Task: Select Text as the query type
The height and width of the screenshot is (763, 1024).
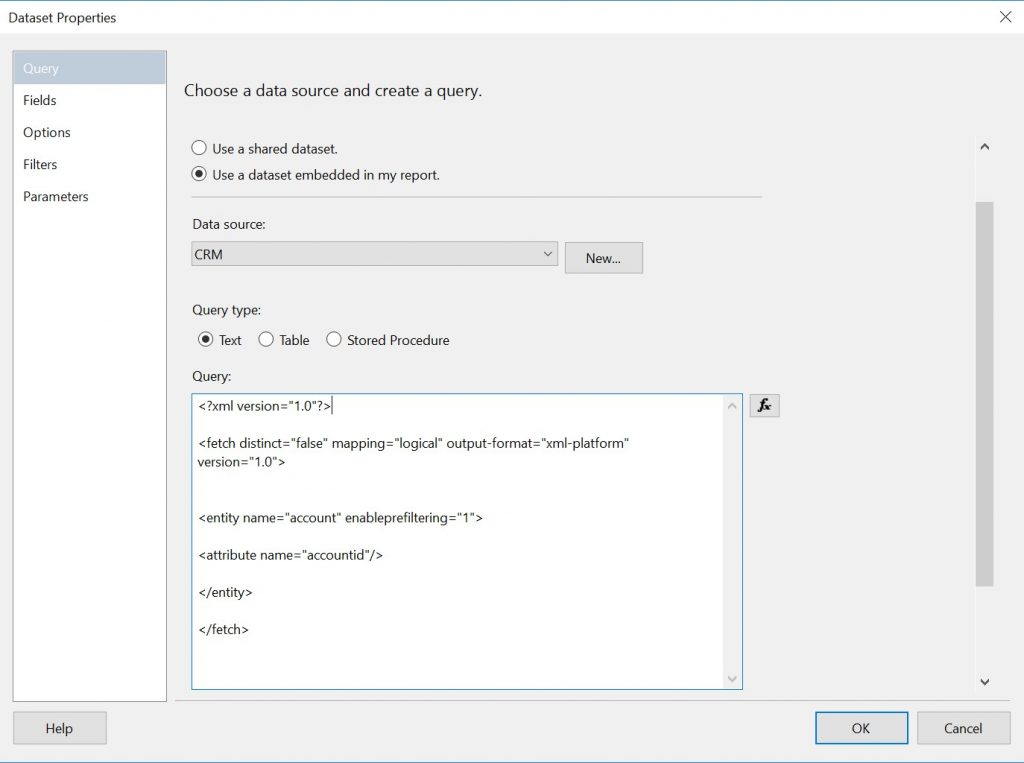Action: (207, 340)
